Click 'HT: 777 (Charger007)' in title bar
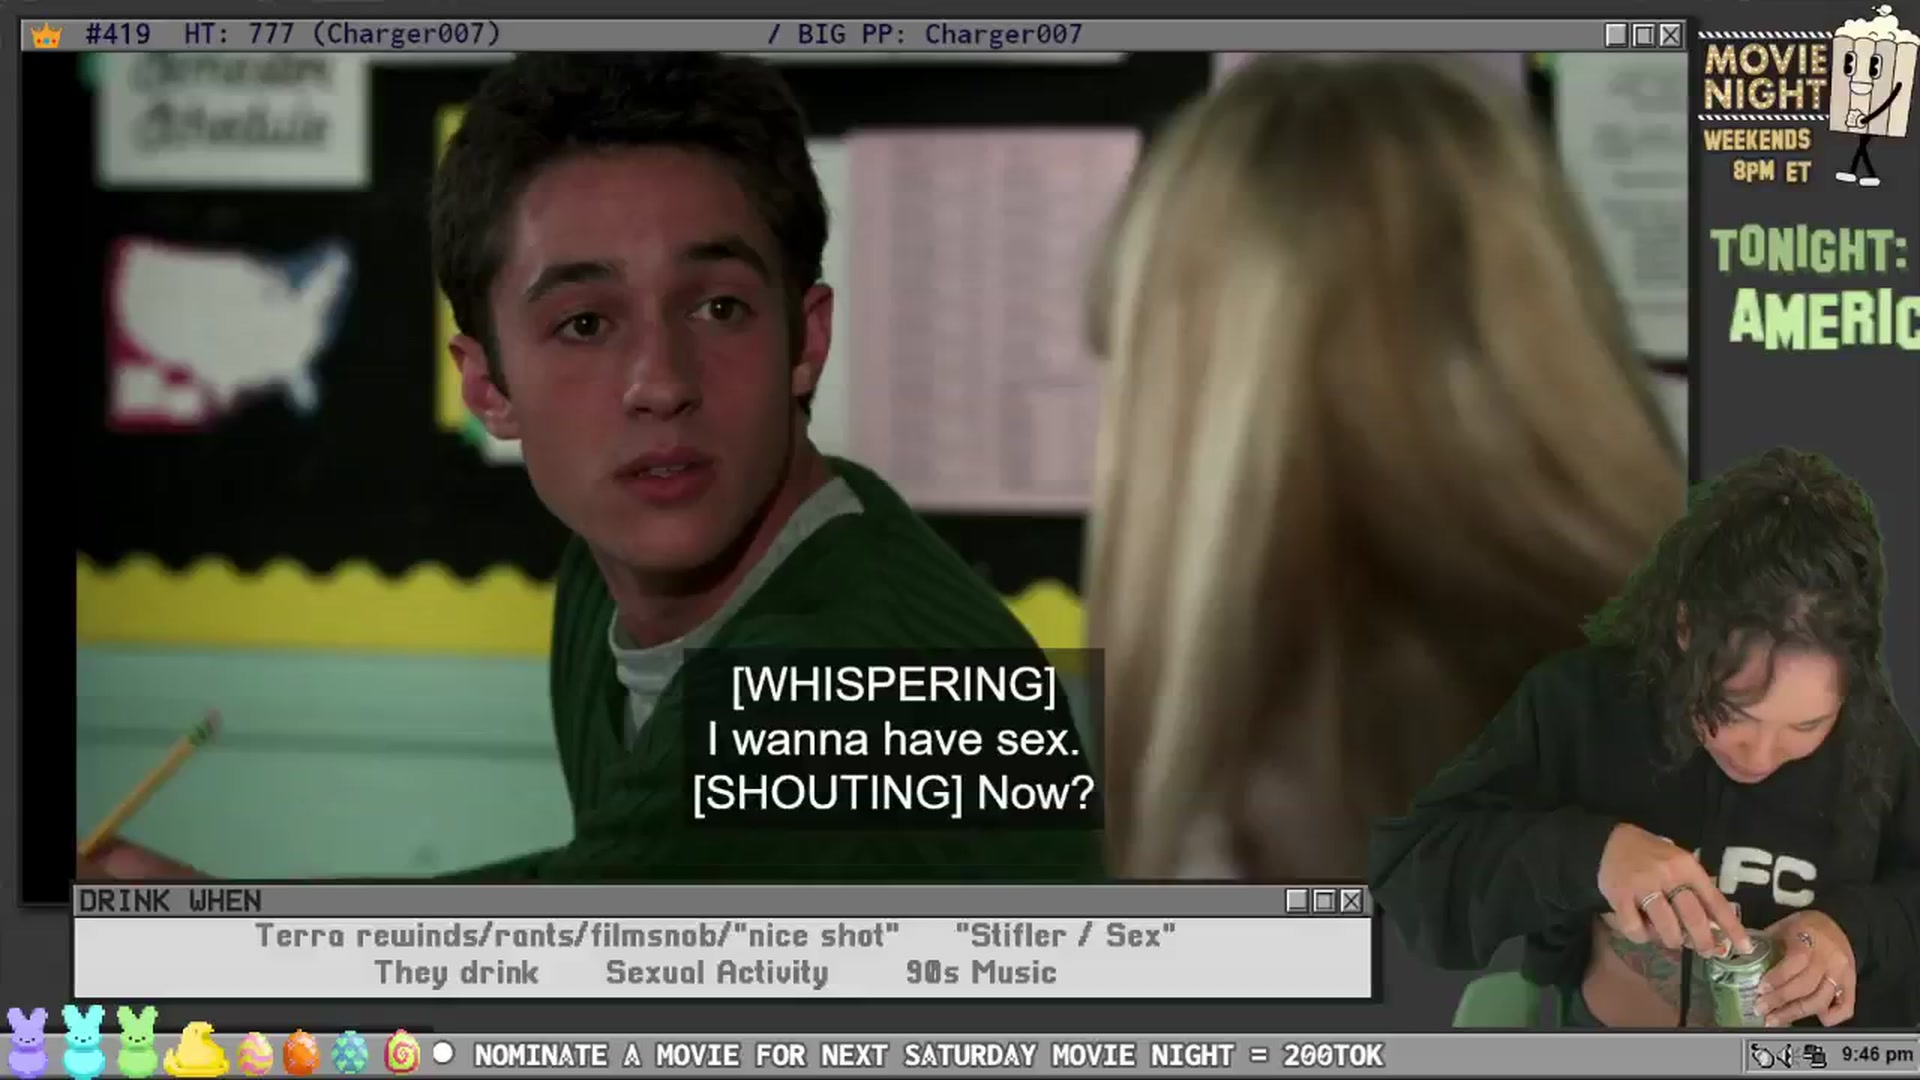The height and width of the screenshot is (1080, 1920). 342,34
